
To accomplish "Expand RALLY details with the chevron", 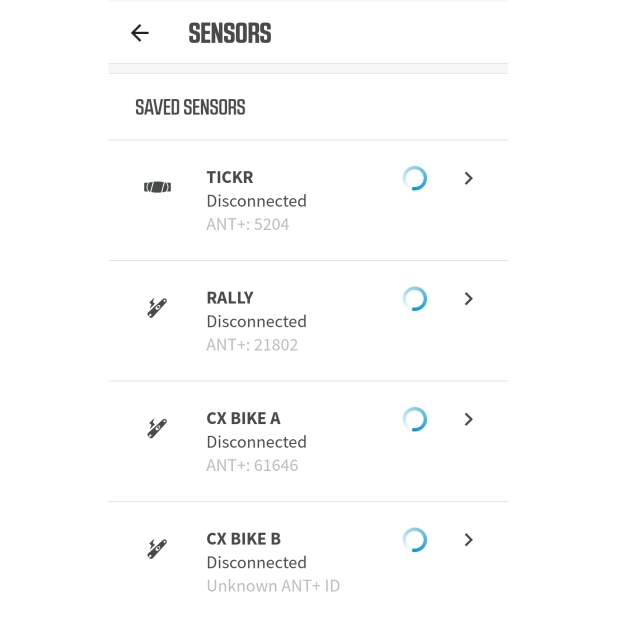I will click(468, 299).
